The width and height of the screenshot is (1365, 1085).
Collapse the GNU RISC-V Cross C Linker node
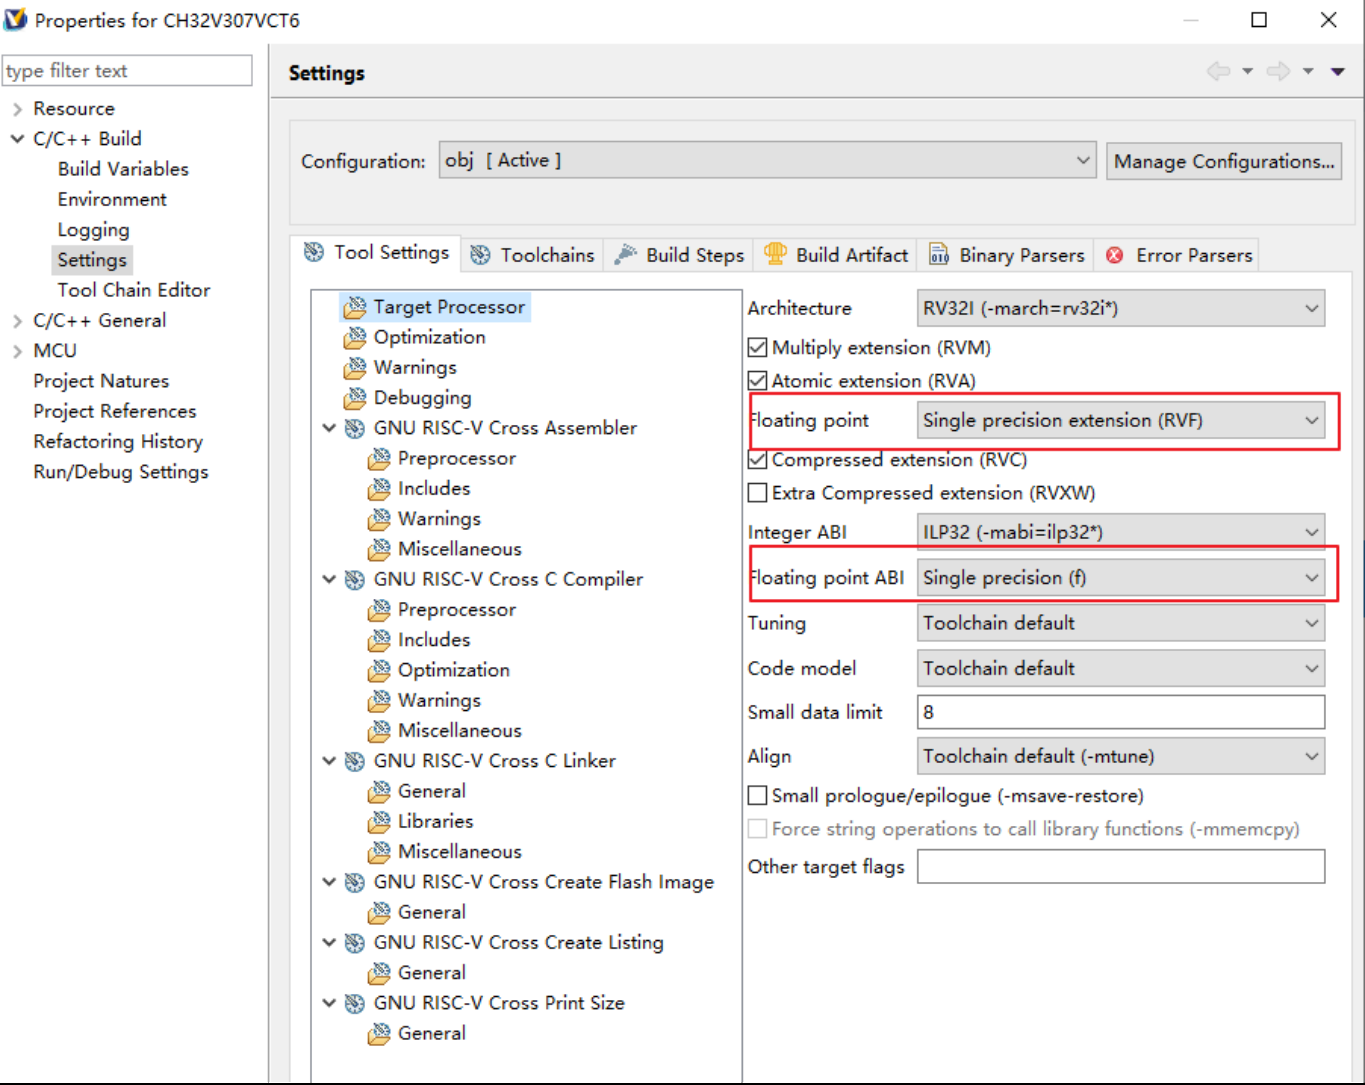tap(329, 761)
